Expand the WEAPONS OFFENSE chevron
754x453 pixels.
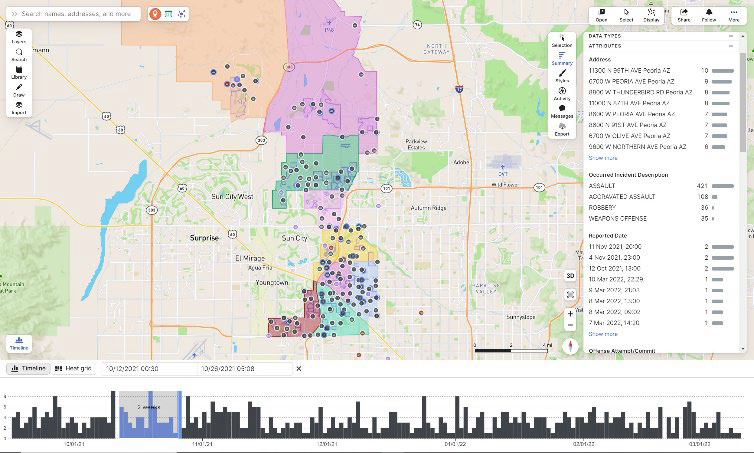coord(712,218)
